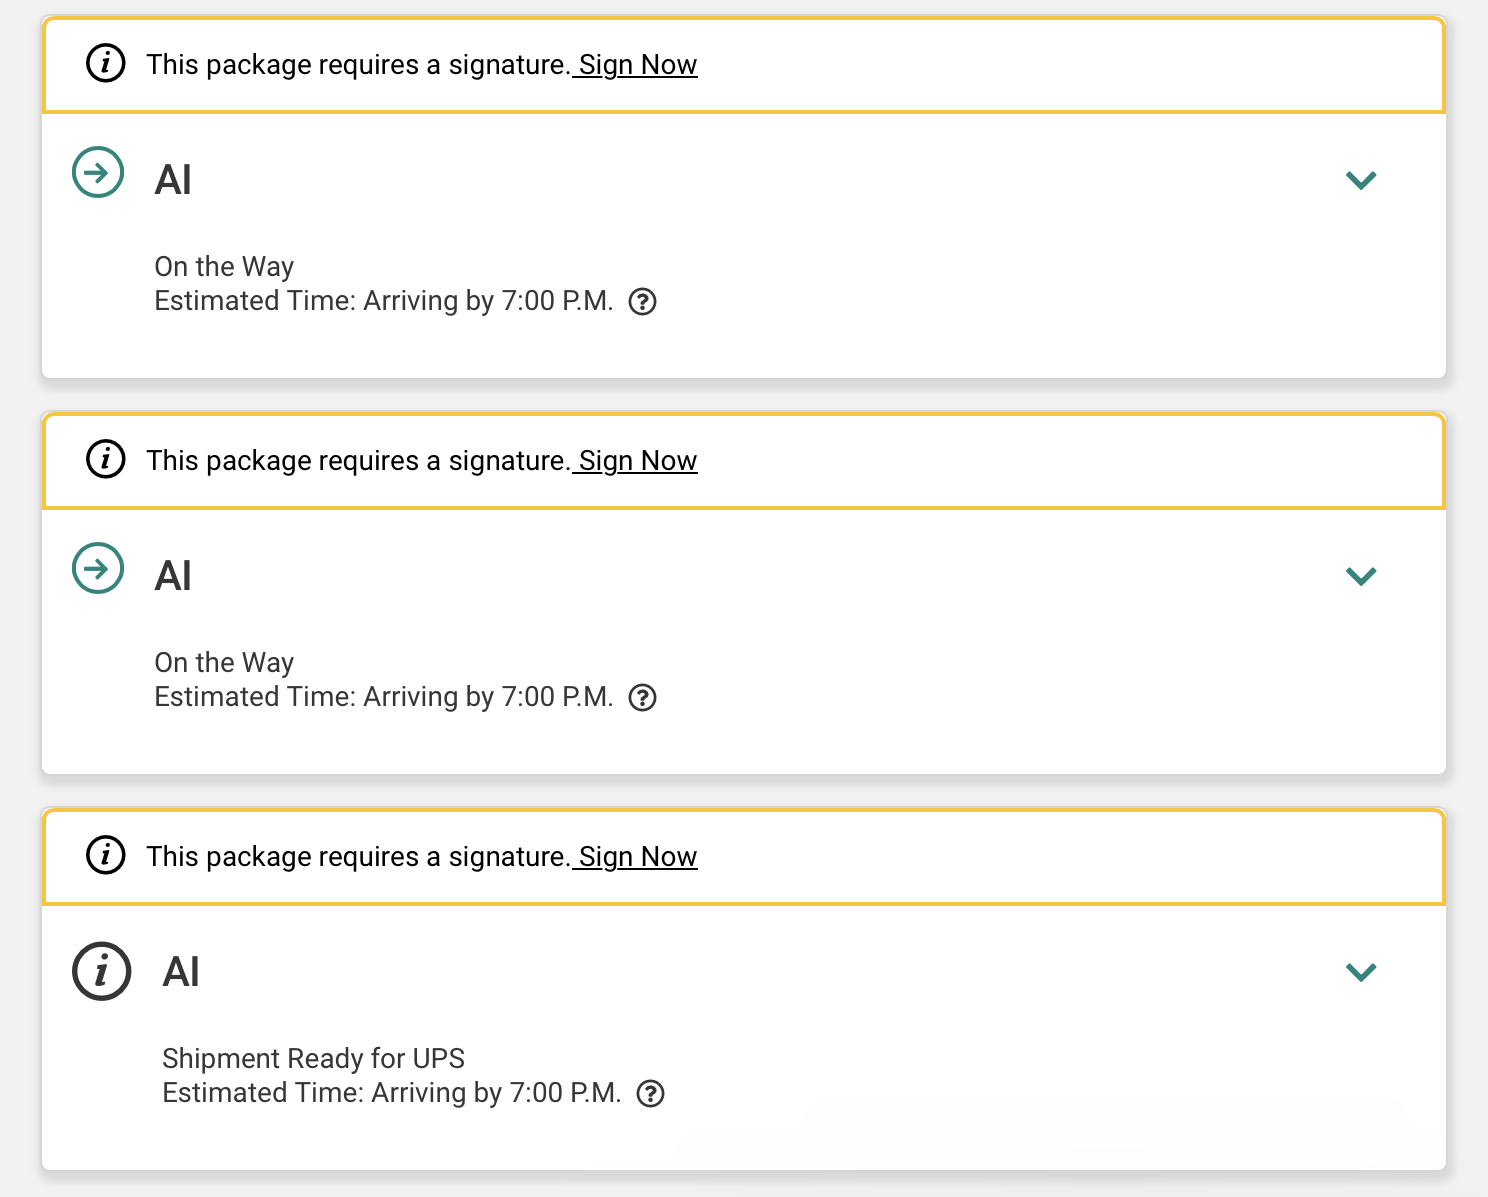Click Sign Now link for second package
The width and height of the screenshot is (1488, 1197).
pos(637,461)
